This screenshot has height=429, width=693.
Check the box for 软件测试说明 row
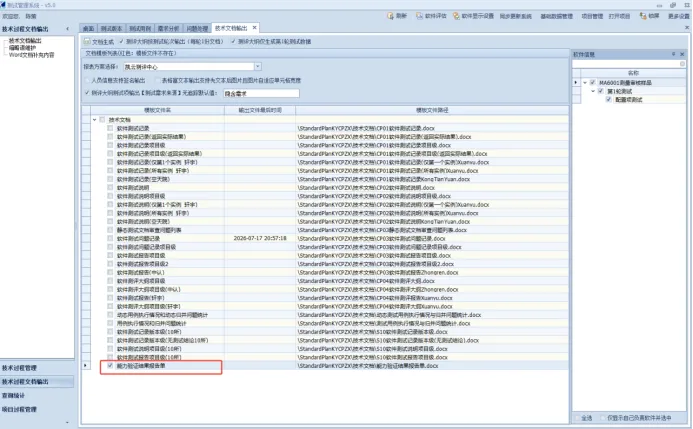(x=110, y=187)
